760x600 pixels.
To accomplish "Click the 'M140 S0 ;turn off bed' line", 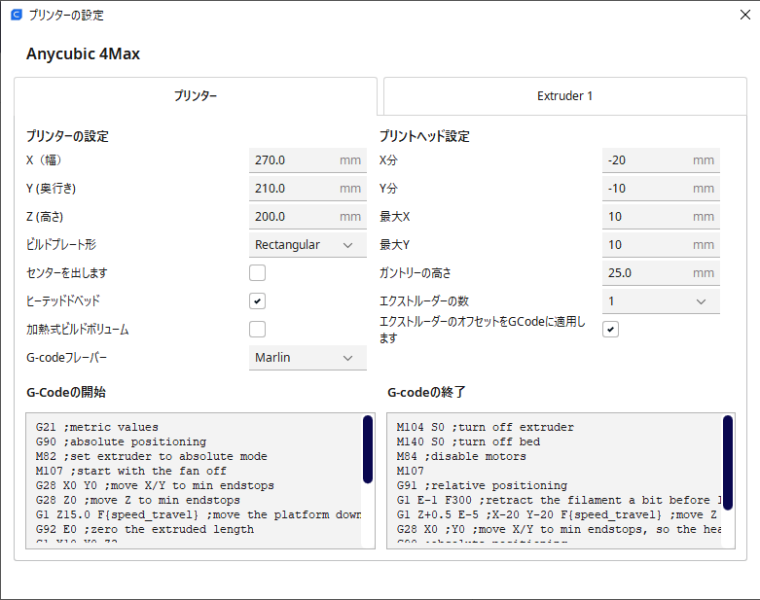I will point(468,442).
